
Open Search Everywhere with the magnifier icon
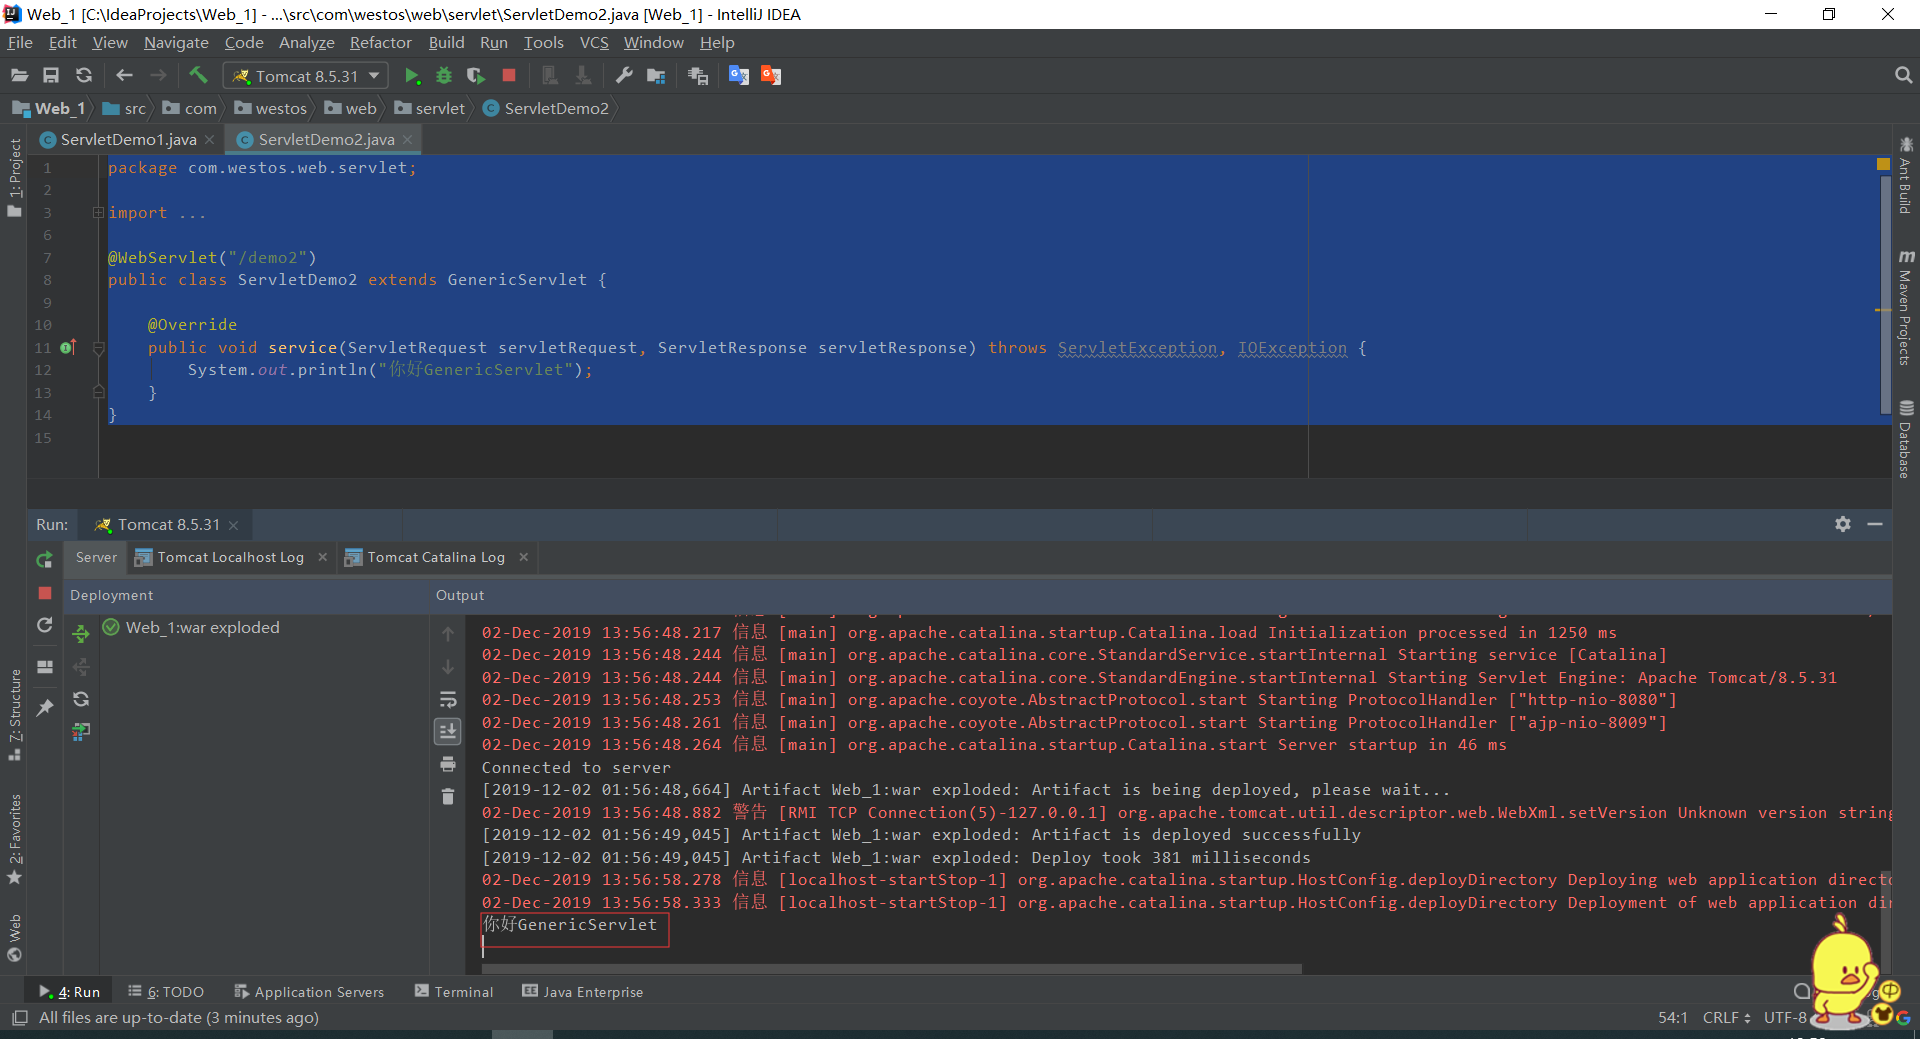[x=1902, y=74]
